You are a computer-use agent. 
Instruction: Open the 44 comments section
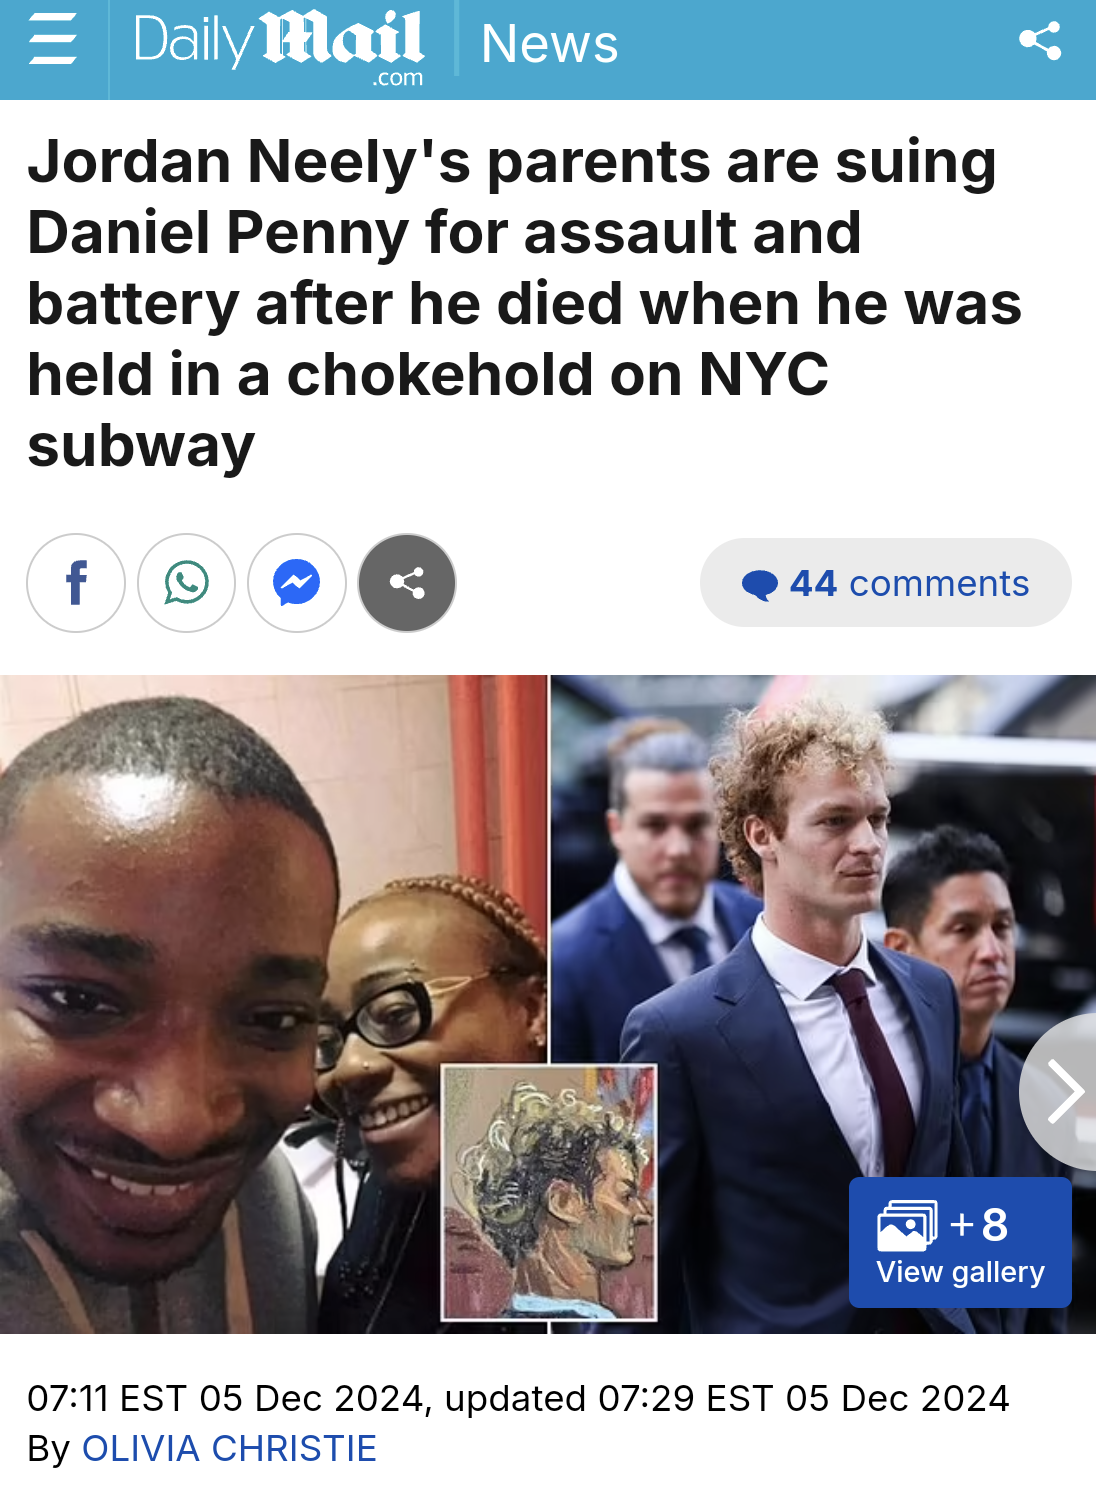click(x=886, y=583)
